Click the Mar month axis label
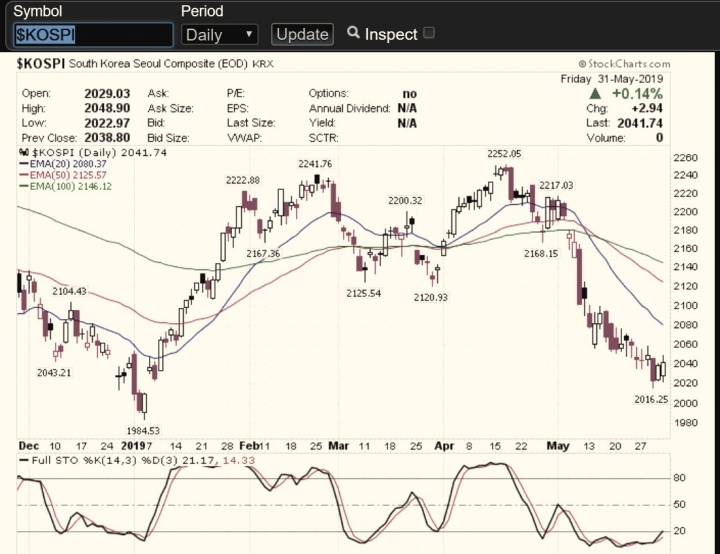This screenshot has width=720, height=554. tap(338, 446)
